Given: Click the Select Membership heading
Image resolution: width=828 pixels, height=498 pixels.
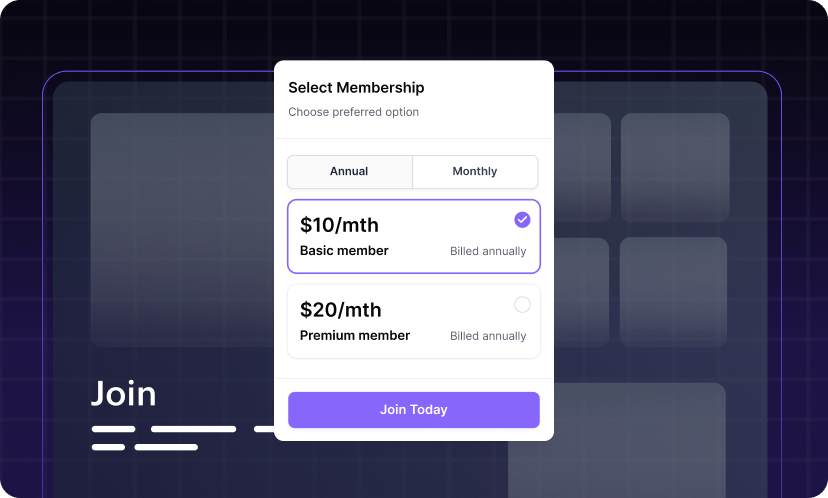Looking at the screenshot, I should (x=356, y=88).
